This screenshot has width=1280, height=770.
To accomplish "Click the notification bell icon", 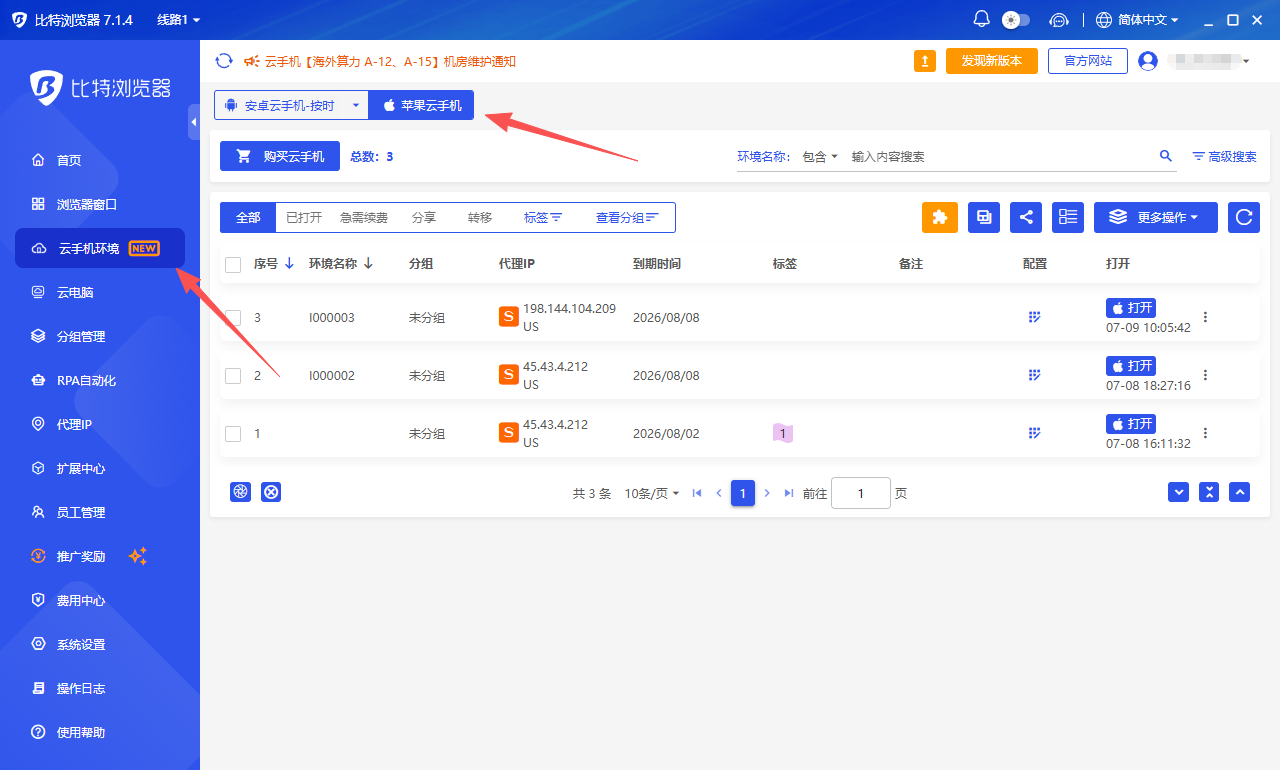I will (x=981, y=19).
